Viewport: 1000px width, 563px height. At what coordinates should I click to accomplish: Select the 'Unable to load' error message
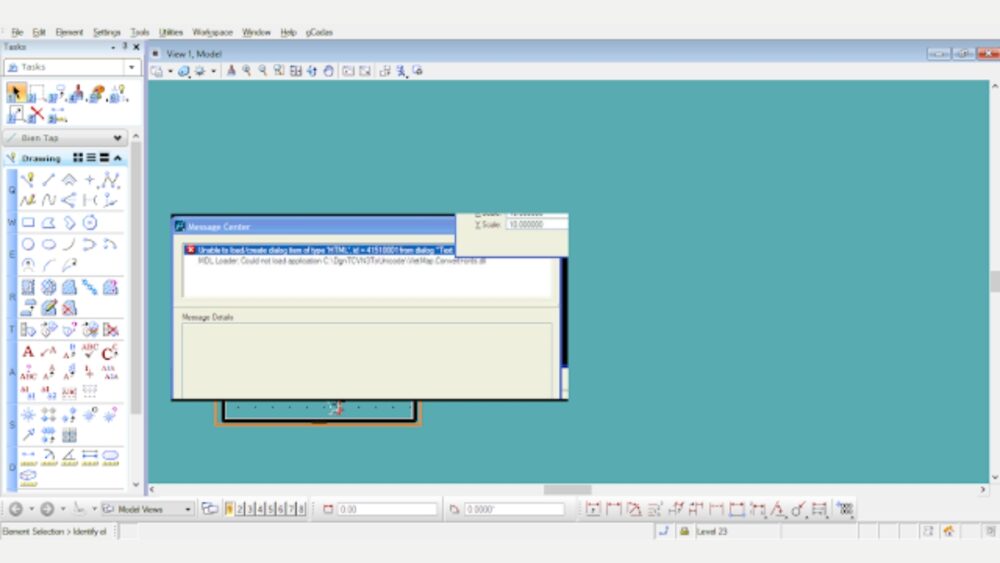[320, 250]
